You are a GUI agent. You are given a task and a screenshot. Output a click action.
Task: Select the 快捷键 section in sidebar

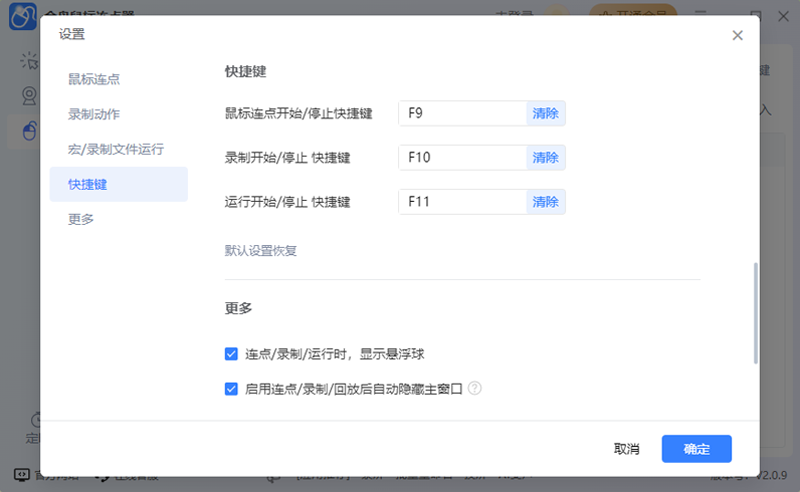click(x=88, y=184)
